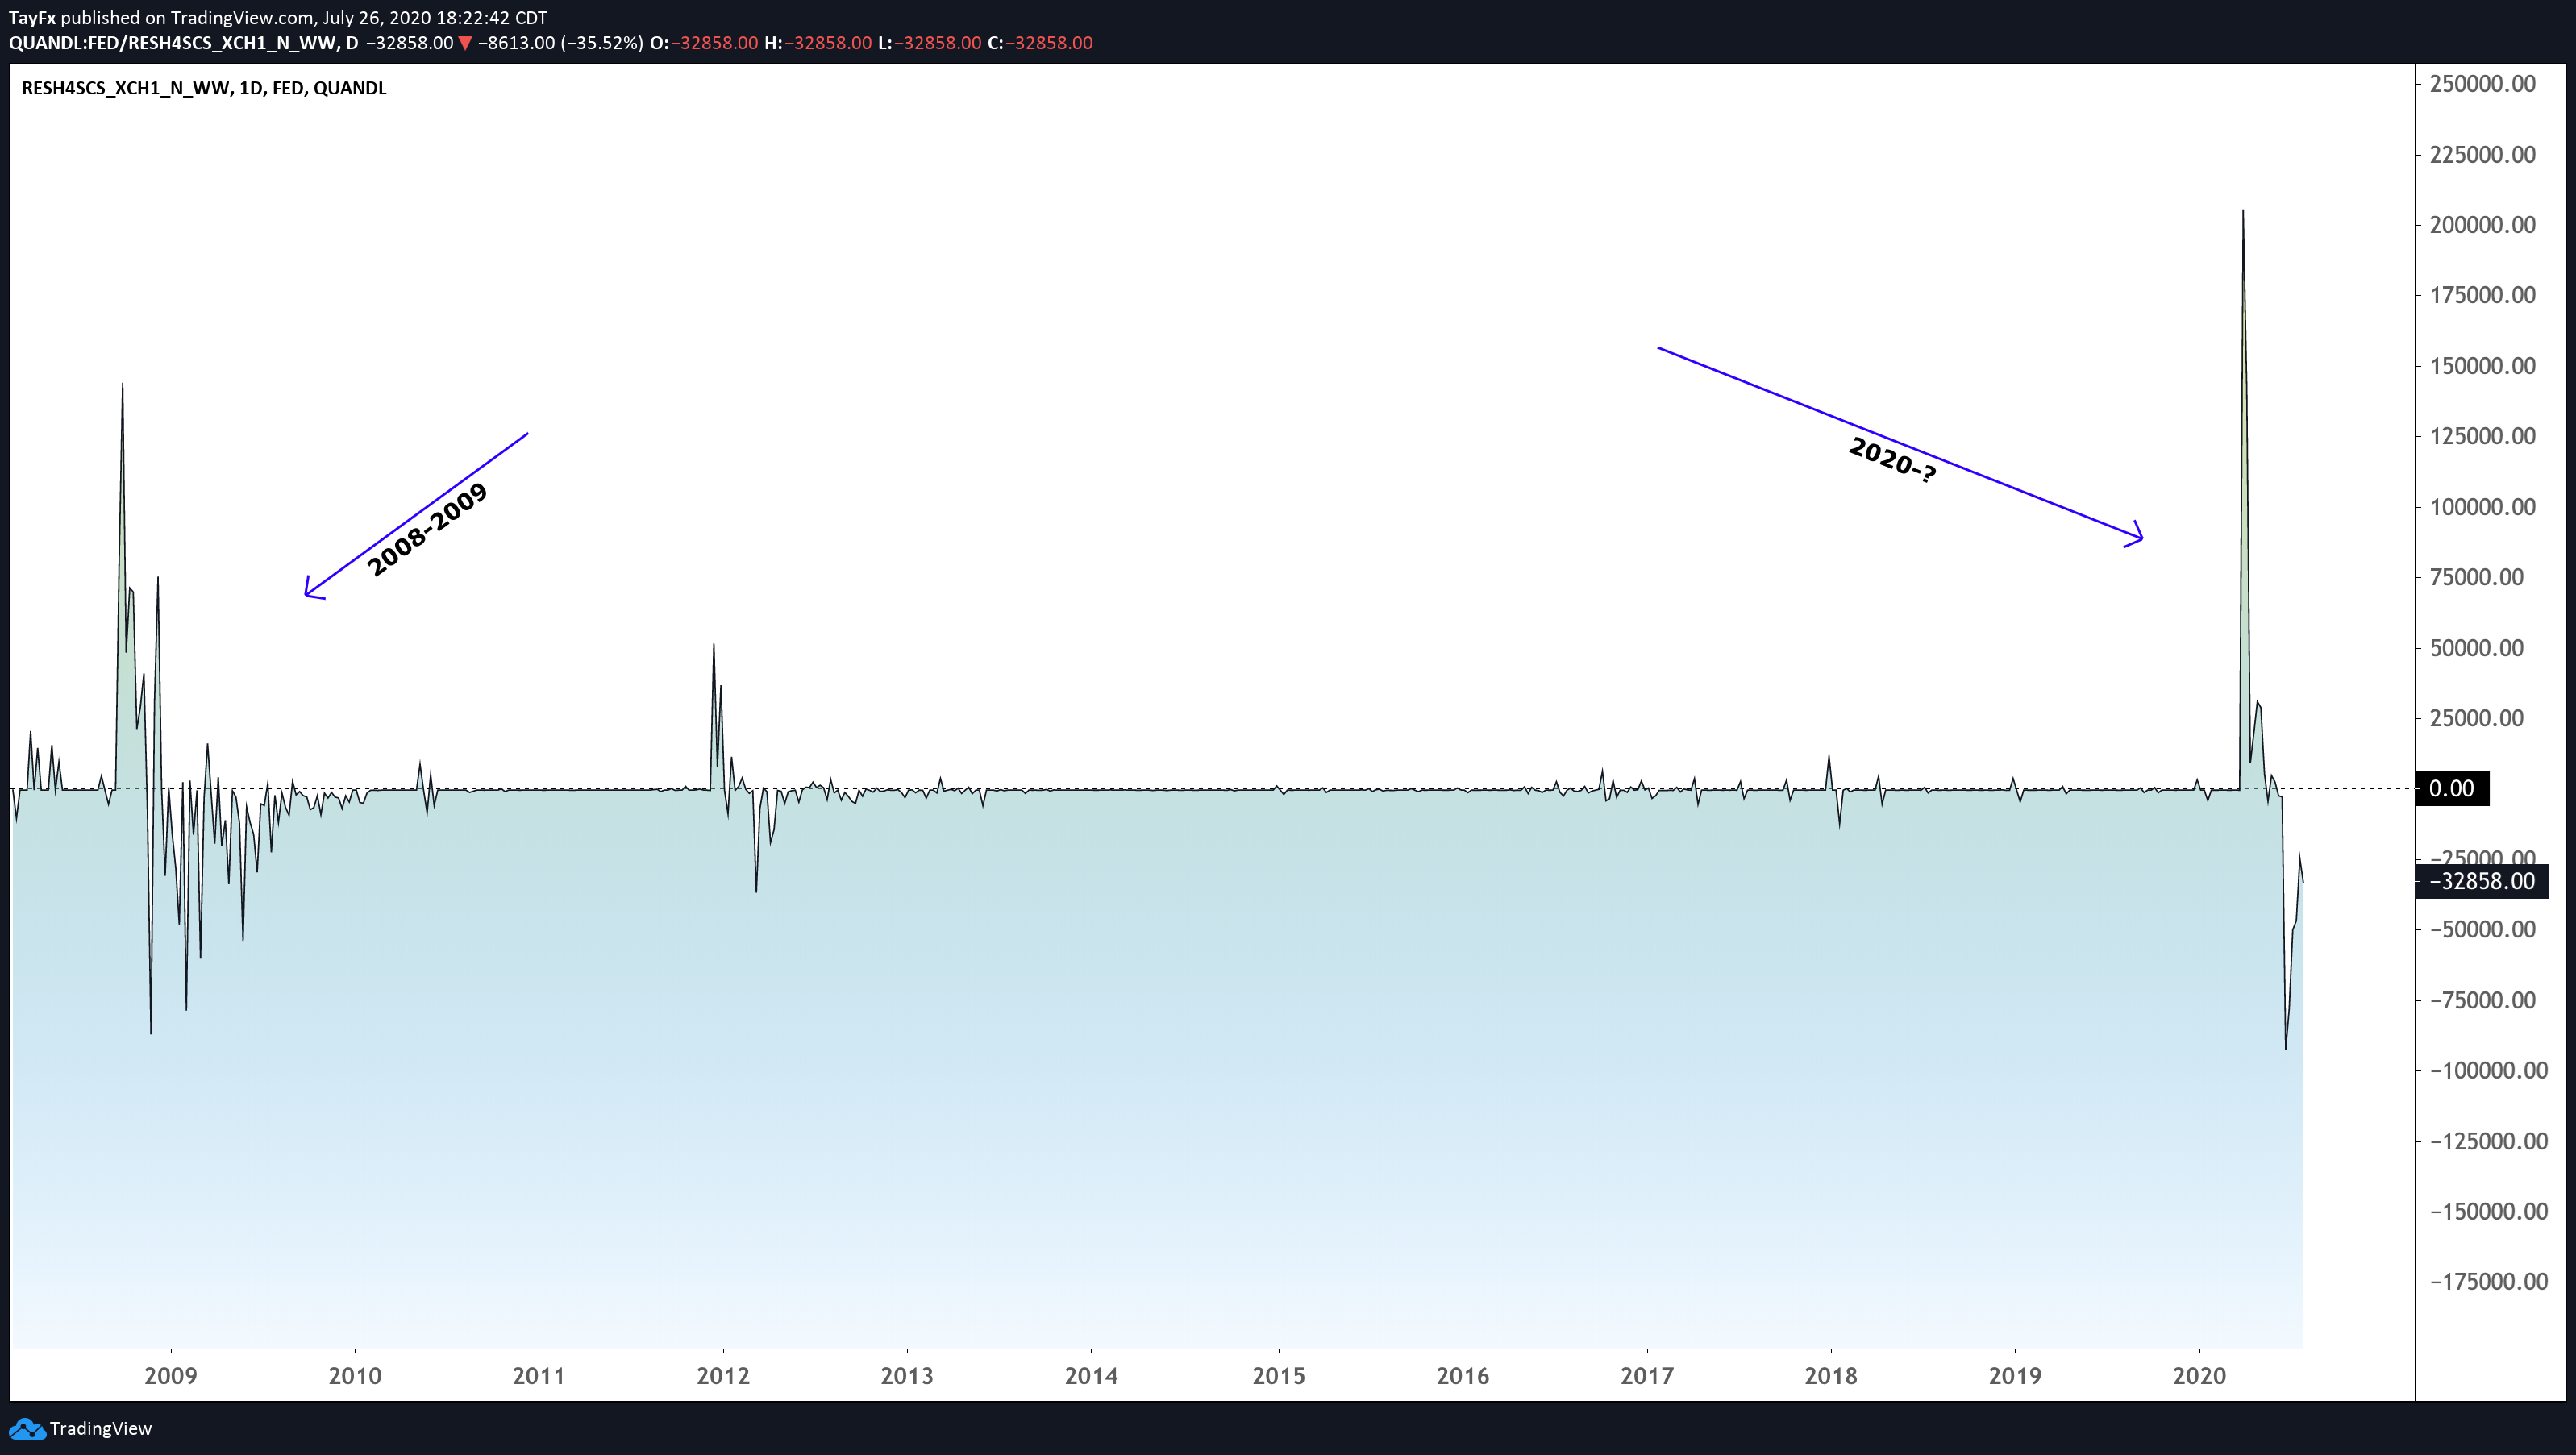
Task: Click the -50000.00 price axis label
Action: point(2483,930)
